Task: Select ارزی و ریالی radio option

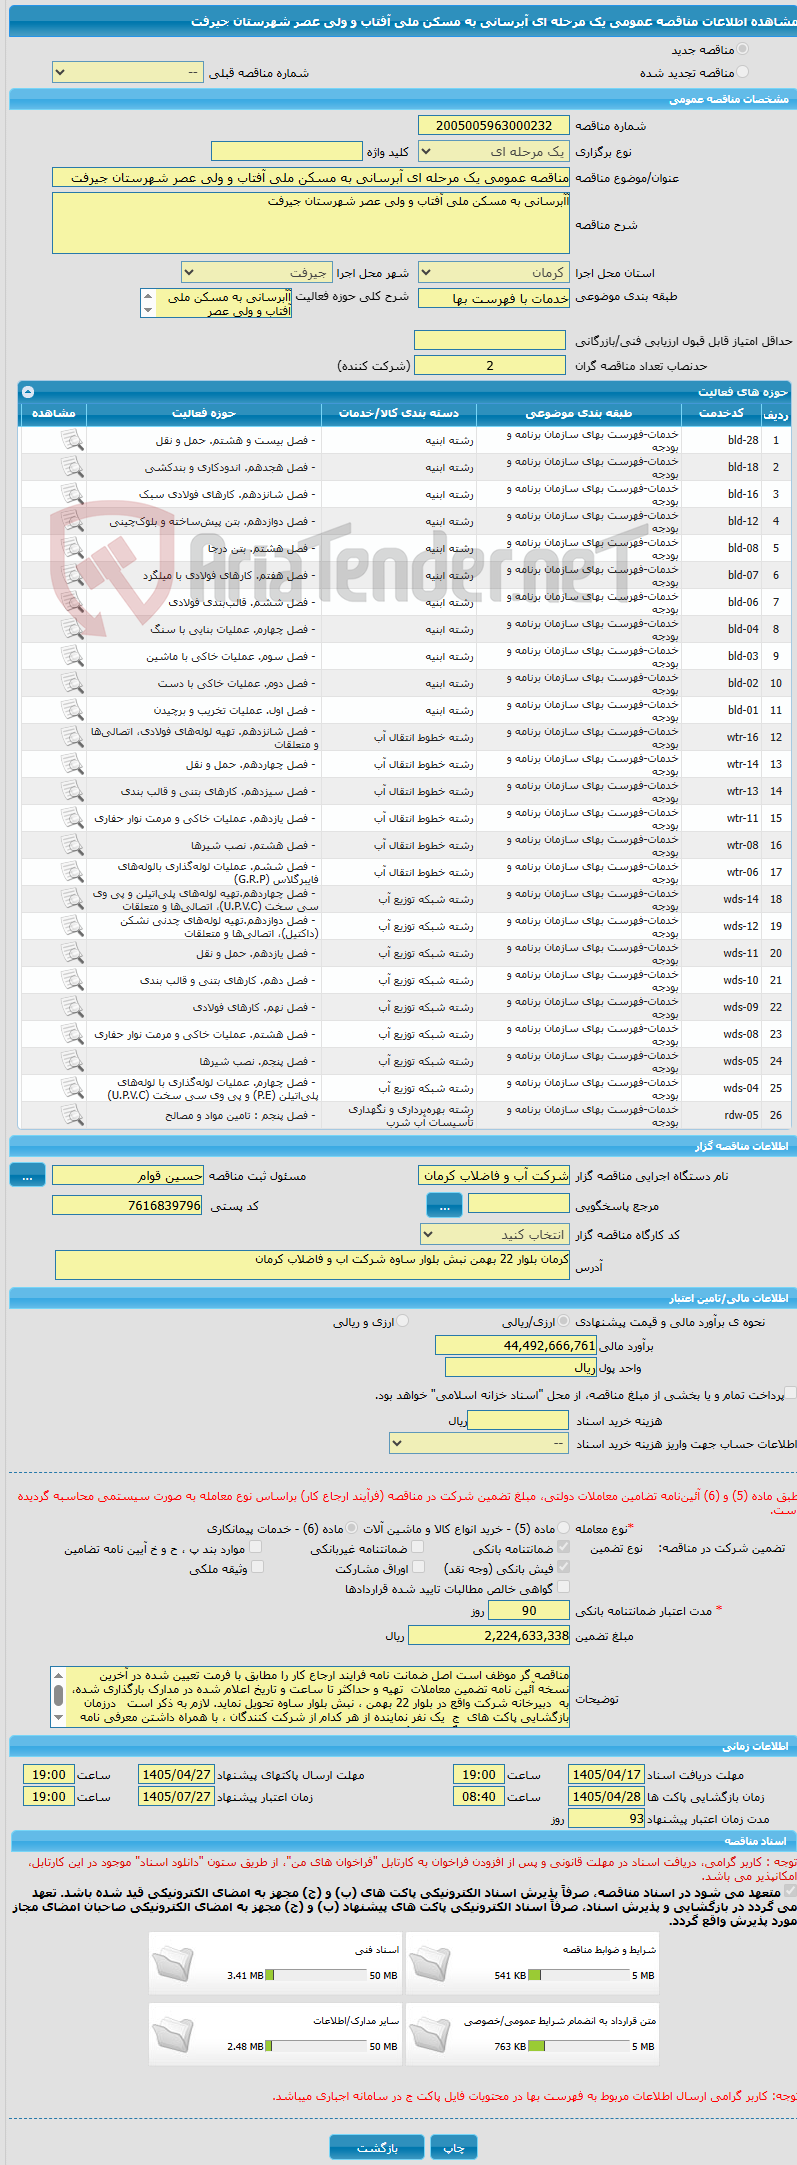Action: [403, 1321]
